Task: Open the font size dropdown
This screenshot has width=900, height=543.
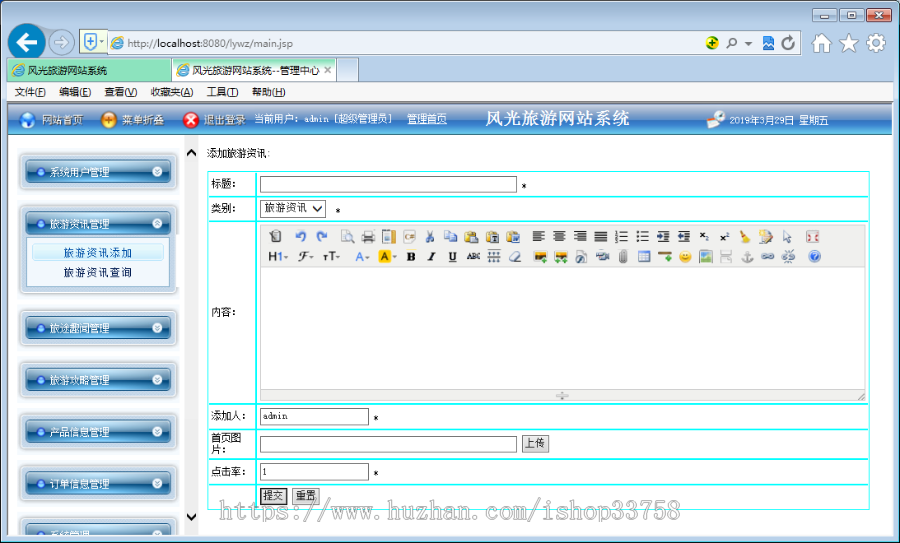Action: 331,256
